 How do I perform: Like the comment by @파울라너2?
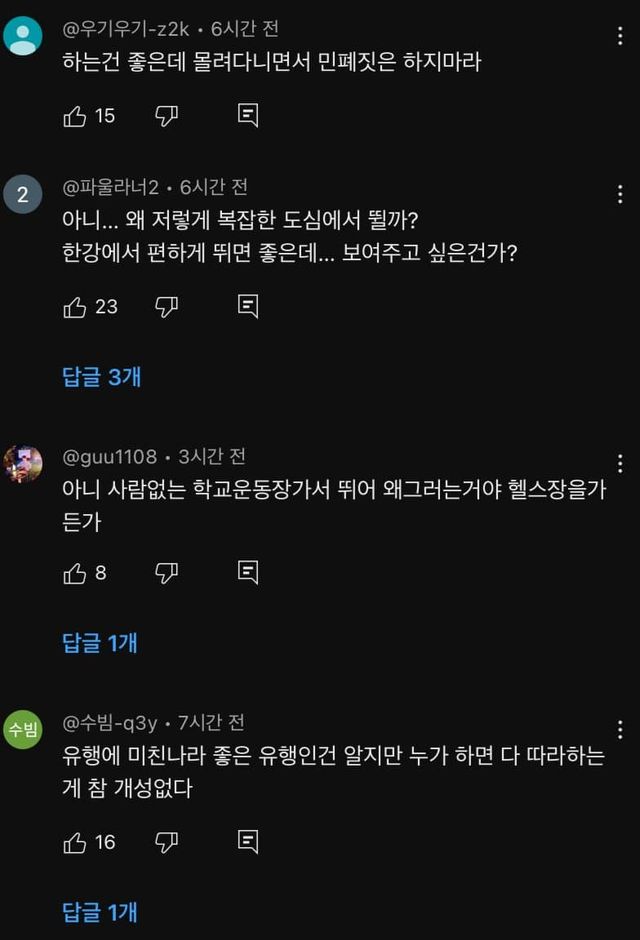tap(75, 307)
